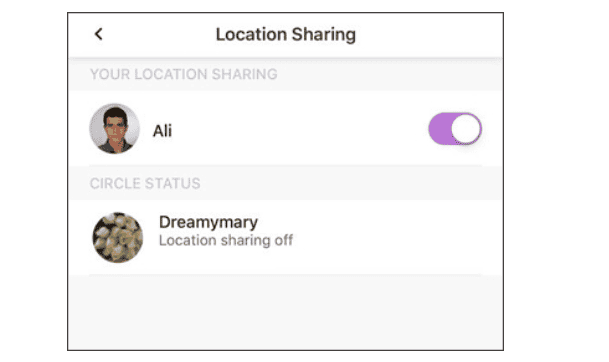Go back using the left arrow
This screenshot has width=609, height=362.
tap(99, 34)
